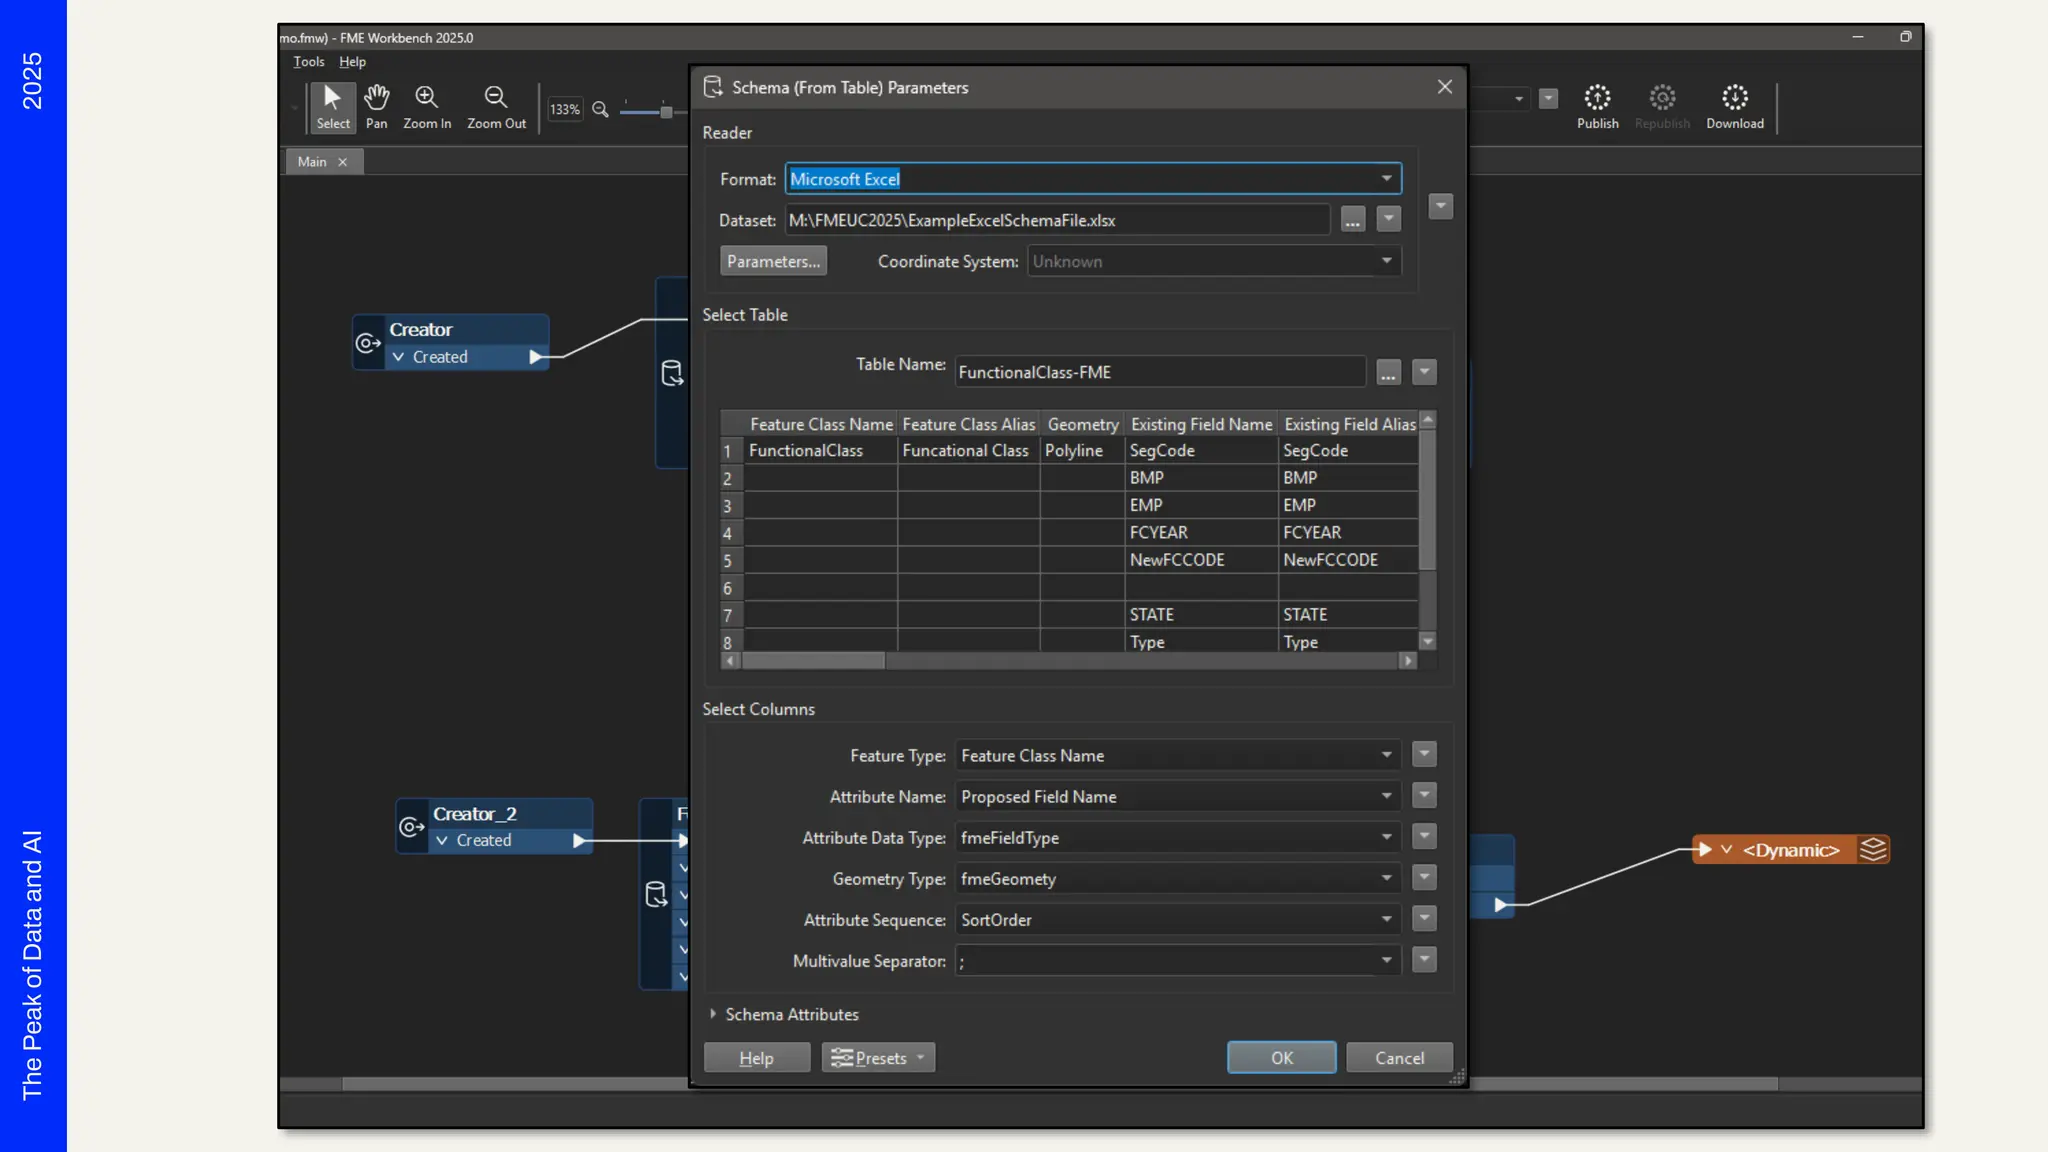2048x1152 pixels.
Task: Click the Dynamic writer layers icon
Action: tap(1873, 850)
